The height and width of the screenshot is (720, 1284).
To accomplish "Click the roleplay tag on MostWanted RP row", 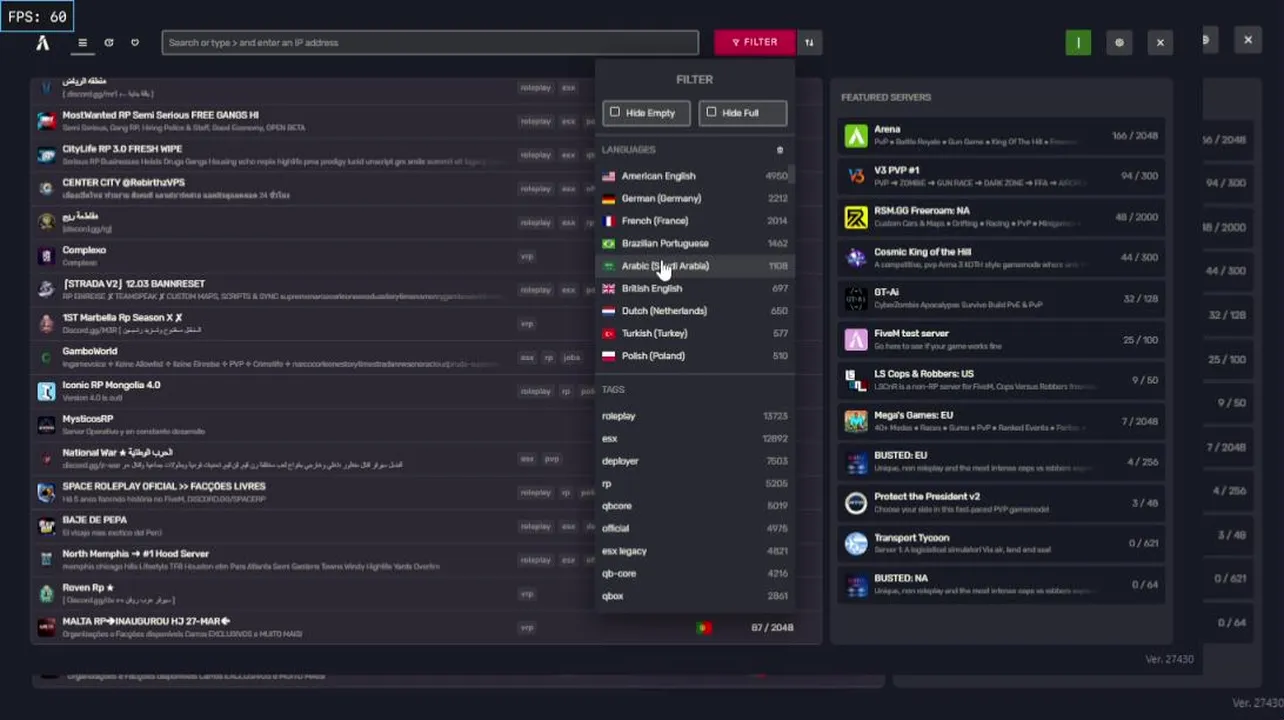I will pyautogui.click(x=536, y=121).
